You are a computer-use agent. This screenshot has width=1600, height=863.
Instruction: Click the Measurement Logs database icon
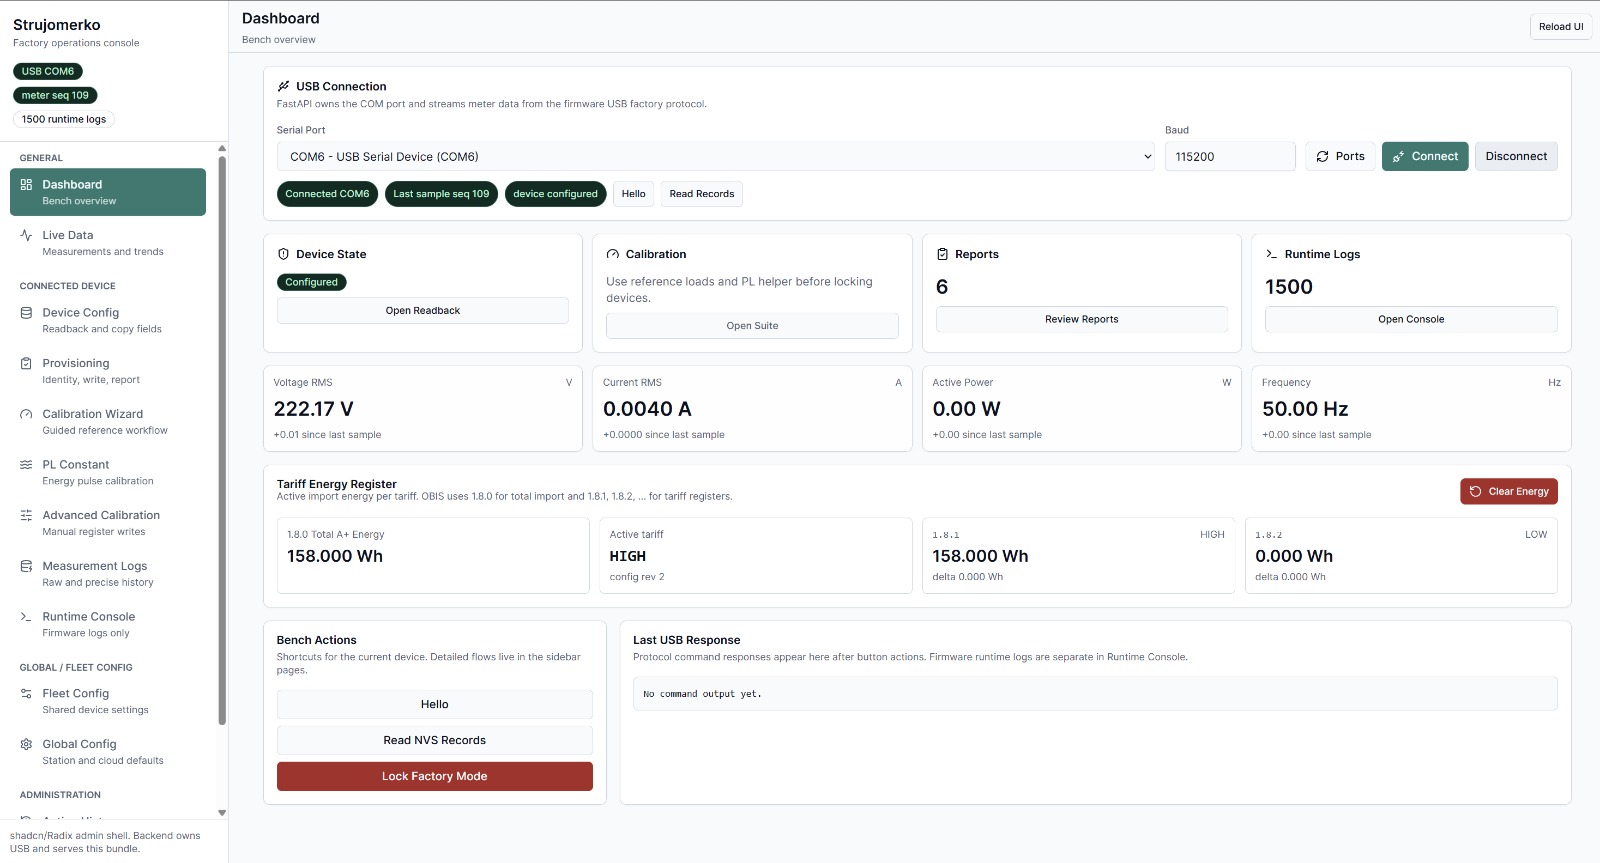point(26,566)
